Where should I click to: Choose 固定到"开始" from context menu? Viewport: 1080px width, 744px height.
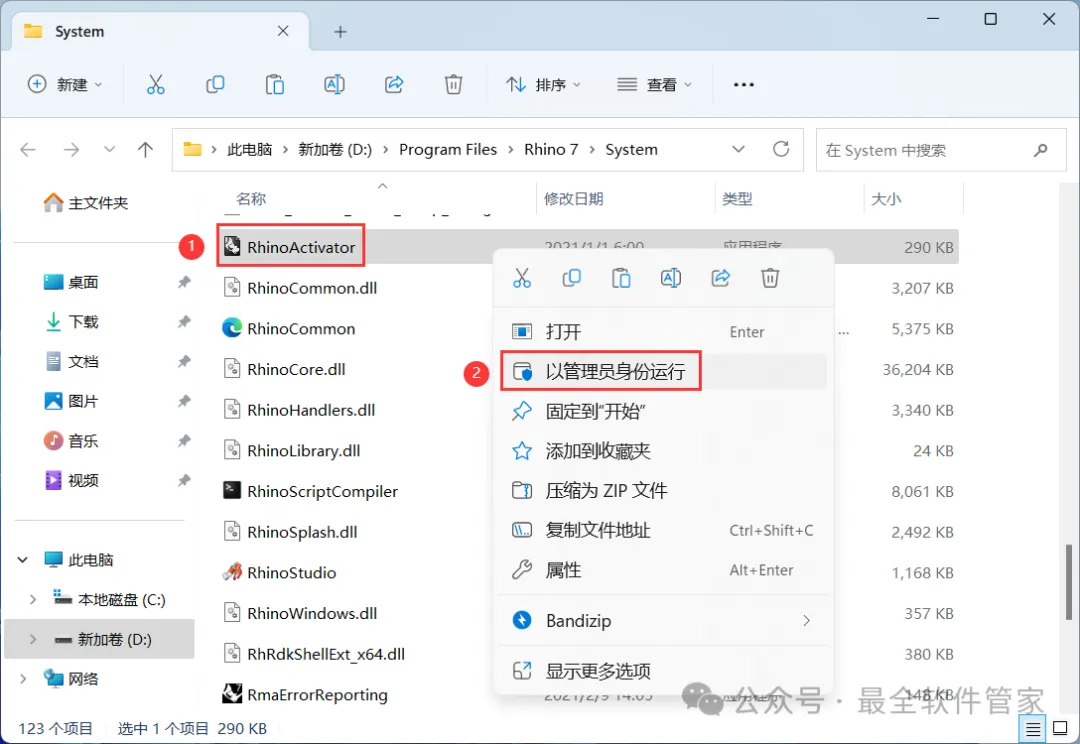click(663, 411)
